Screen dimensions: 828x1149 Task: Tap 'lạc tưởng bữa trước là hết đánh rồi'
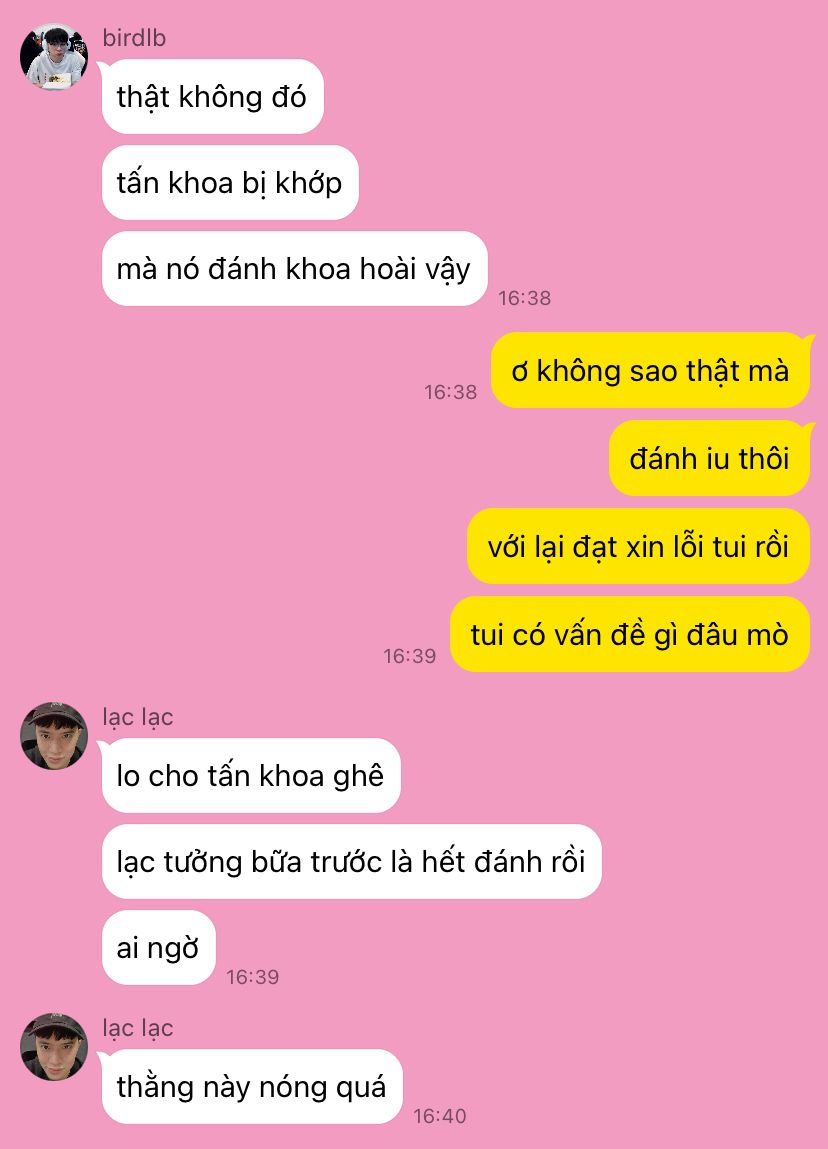coord(352,862)
